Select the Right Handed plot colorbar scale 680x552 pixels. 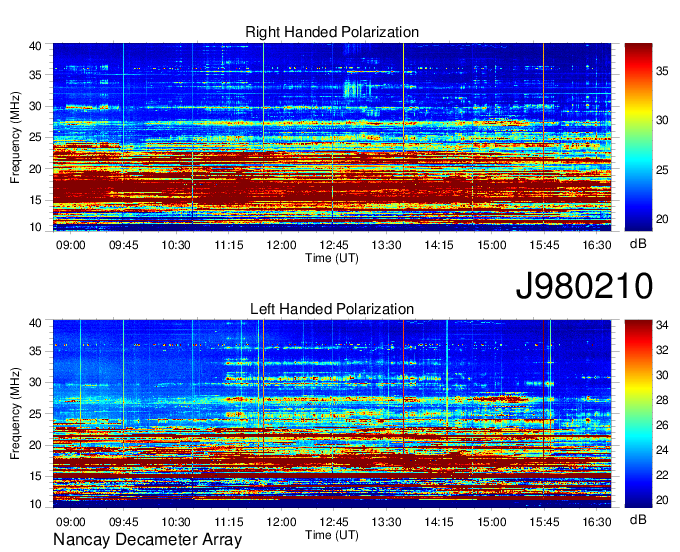point(638,137)
